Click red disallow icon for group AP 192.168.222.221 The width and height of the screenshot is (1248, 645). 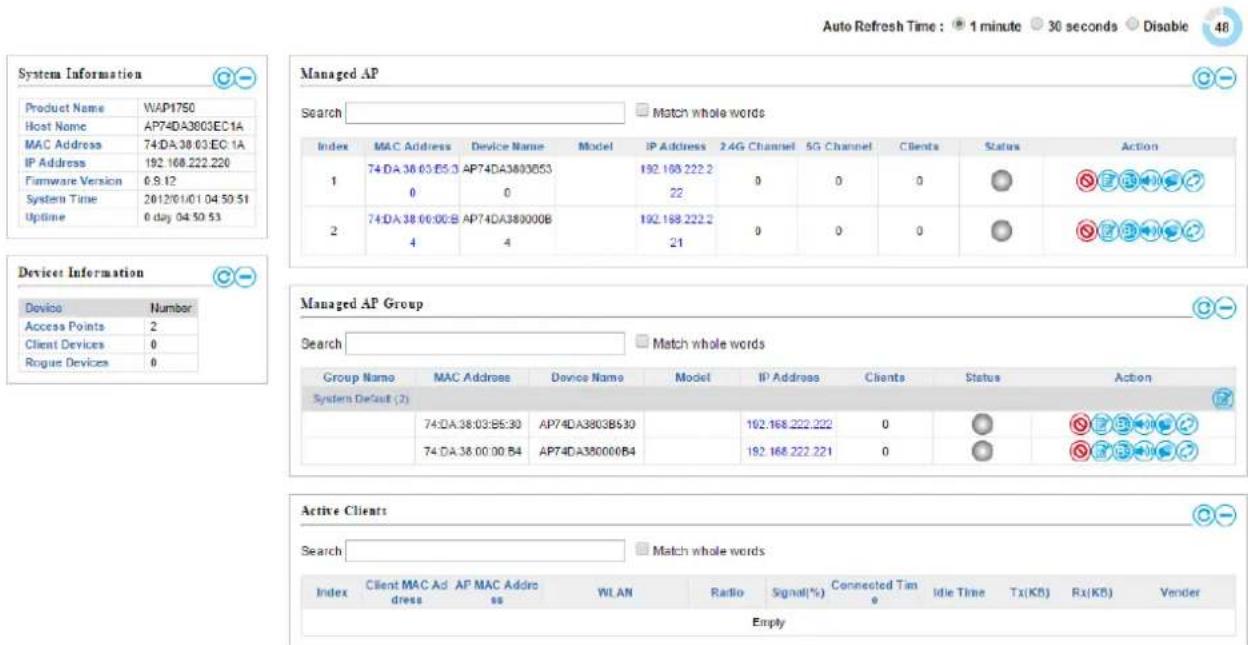1081,451
